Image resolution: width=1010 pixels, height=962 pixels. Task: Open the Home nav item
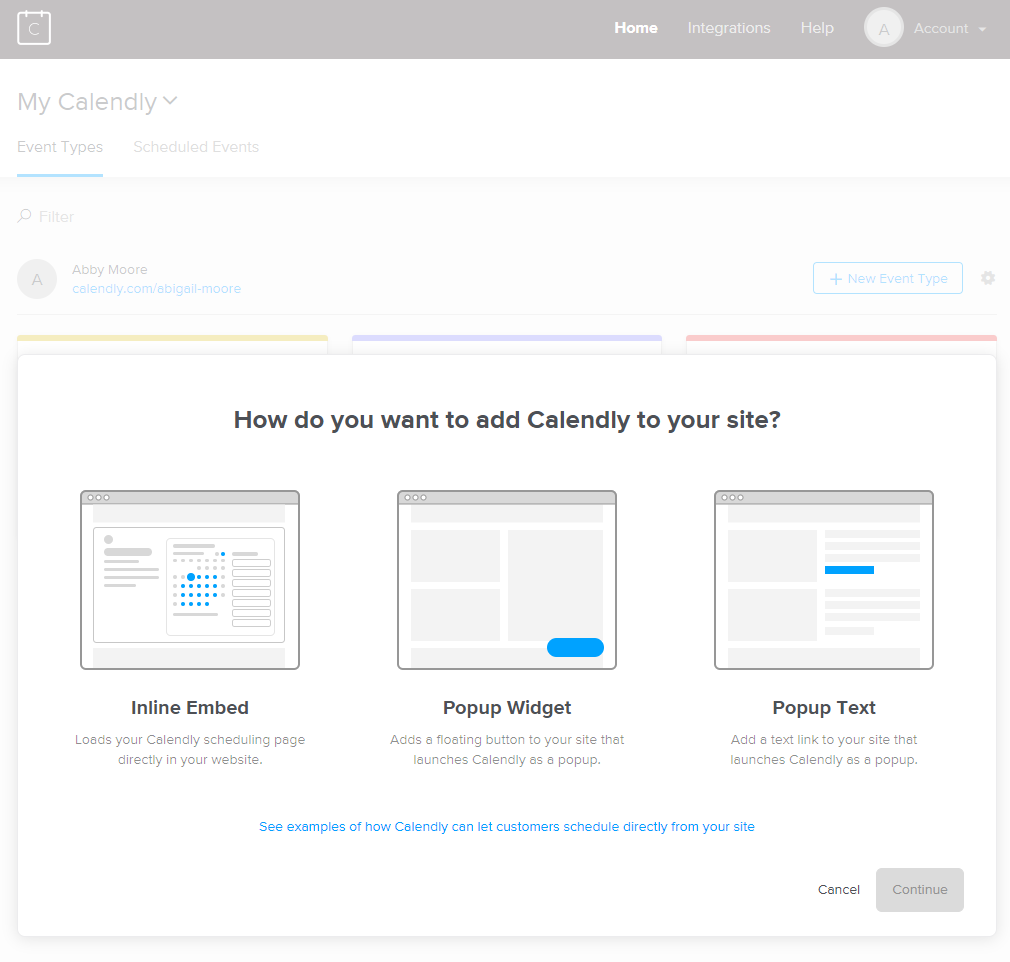click(636, 28)
